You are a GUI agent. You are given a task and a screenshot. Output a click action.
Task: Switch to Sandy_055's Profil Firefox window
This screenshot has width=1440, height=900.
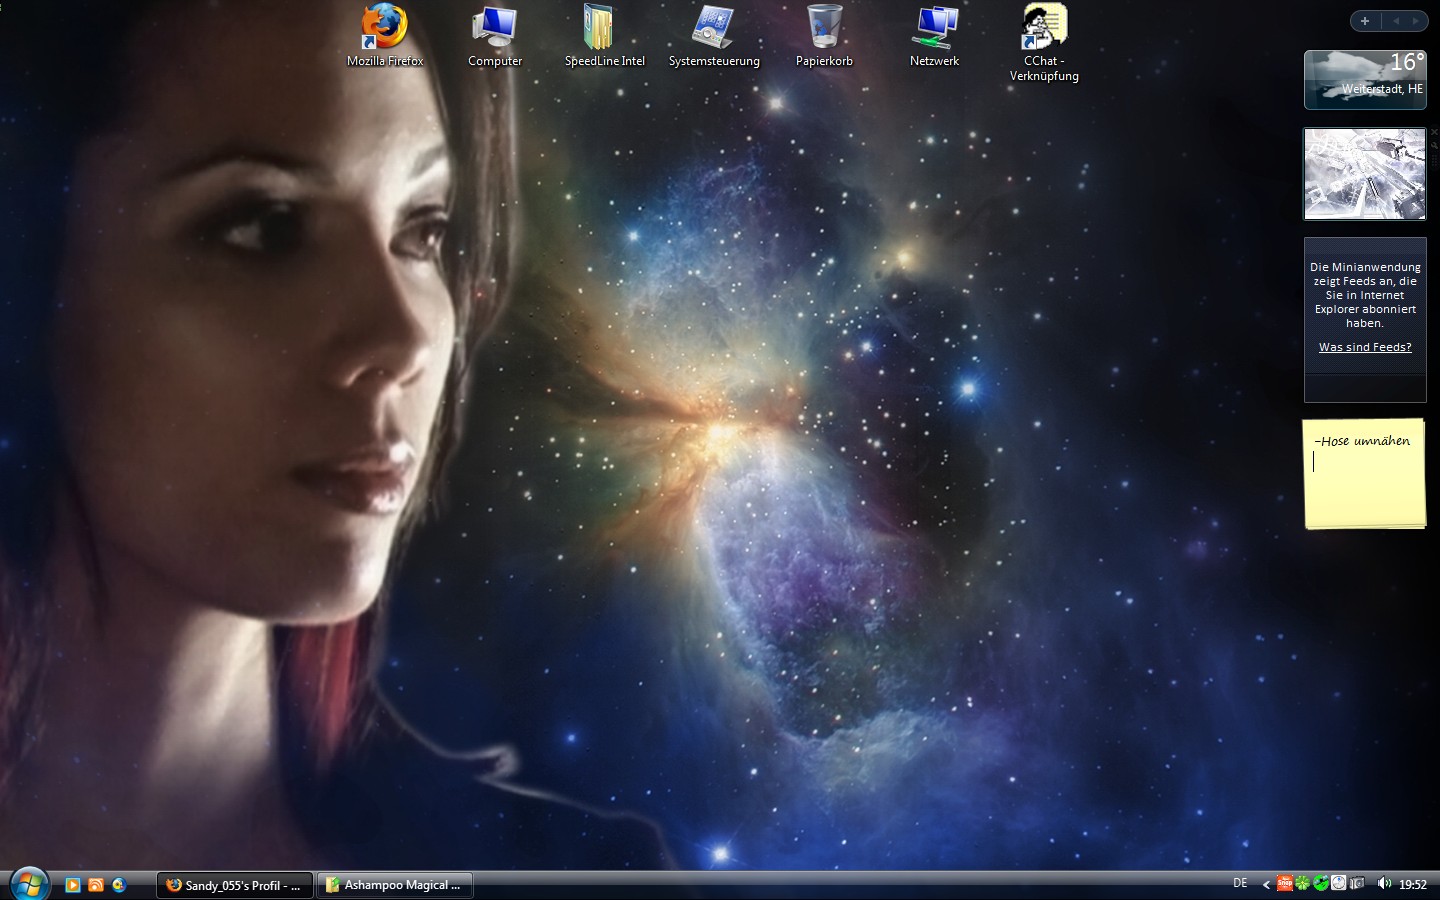235,885
